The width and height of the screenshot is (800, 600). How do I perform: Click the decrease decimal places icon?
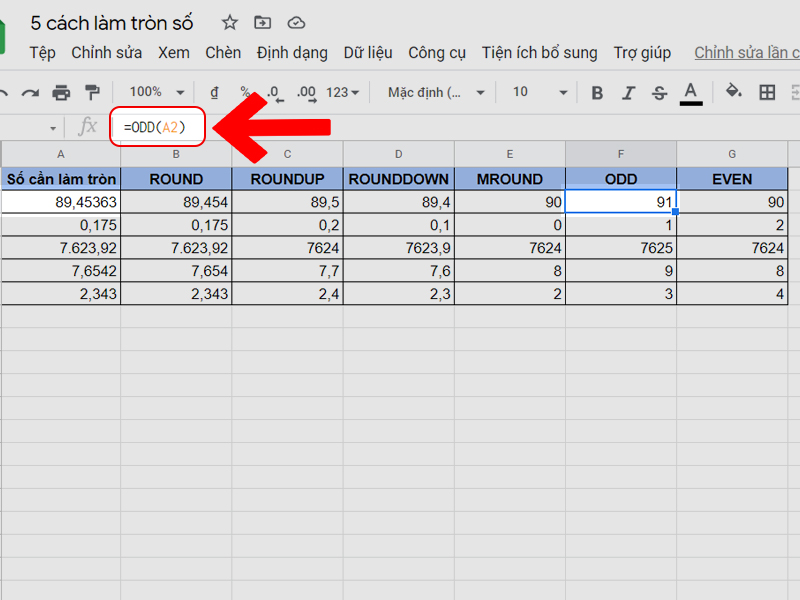coord(274,93)
